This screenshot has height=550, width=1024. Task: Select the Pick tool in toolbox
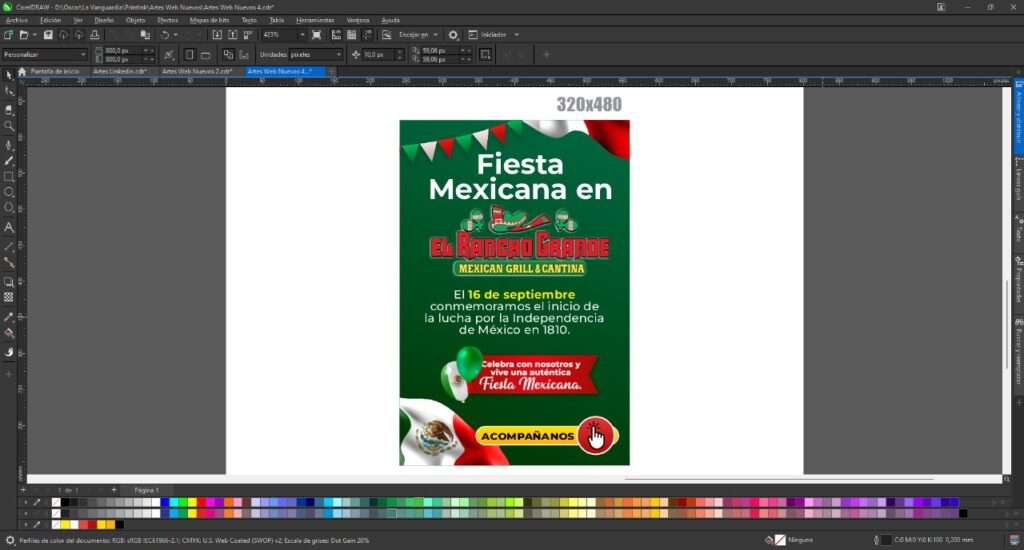click(9, 75)
